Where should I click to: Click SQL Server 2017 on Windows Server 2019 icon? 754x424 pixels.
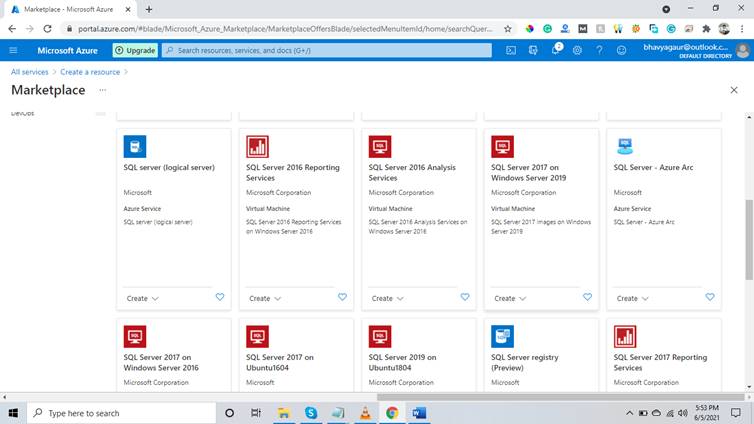pyautogui.click(x=503, y=146)
